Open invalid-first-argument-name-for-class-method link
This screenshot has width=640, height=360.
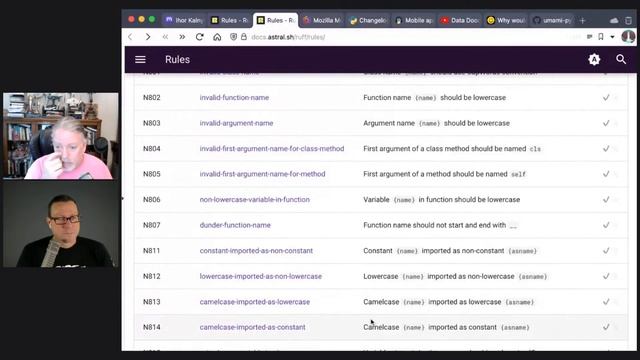tap(272, 149)
